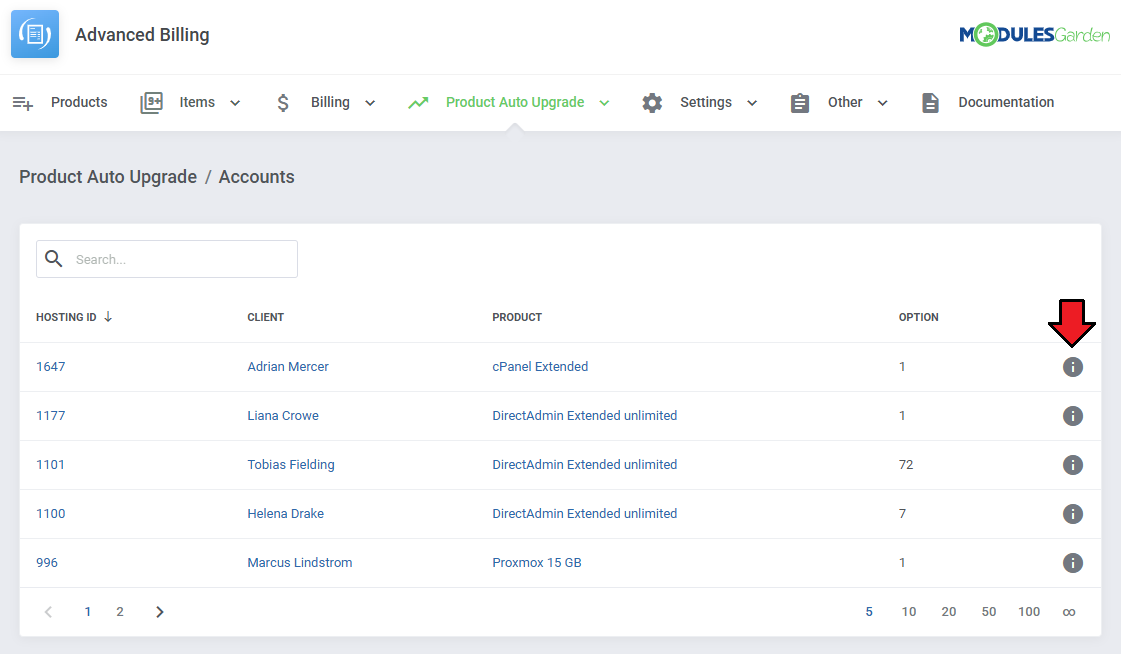Click the Billing dollar sign icon

point(283,103)
